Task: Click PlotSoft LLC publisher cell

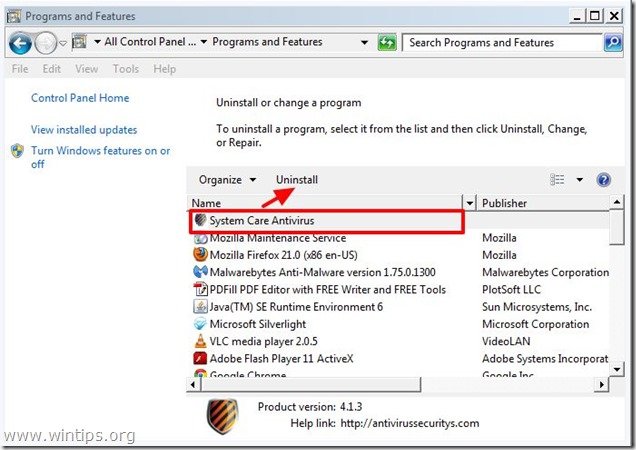Action: tap(511, 290)
